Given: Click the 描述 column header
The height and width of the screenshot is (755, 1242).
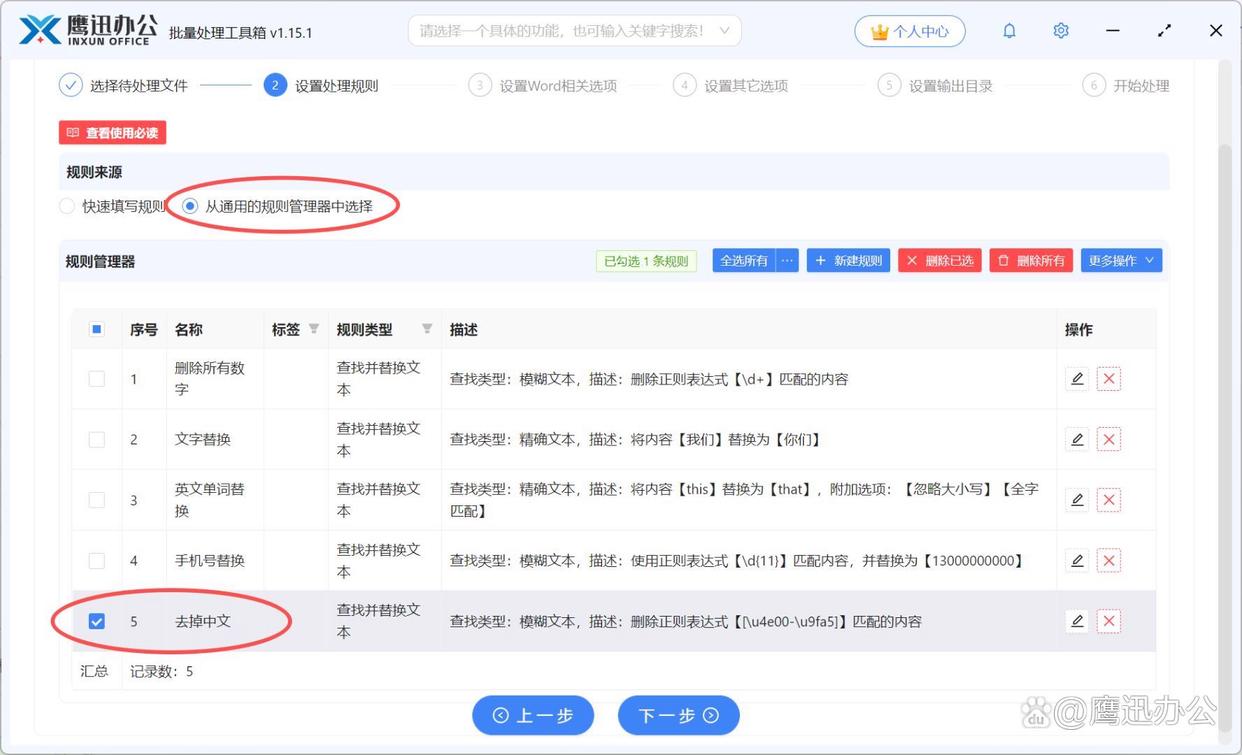Looking at the screenshot, I should [464, 329].
